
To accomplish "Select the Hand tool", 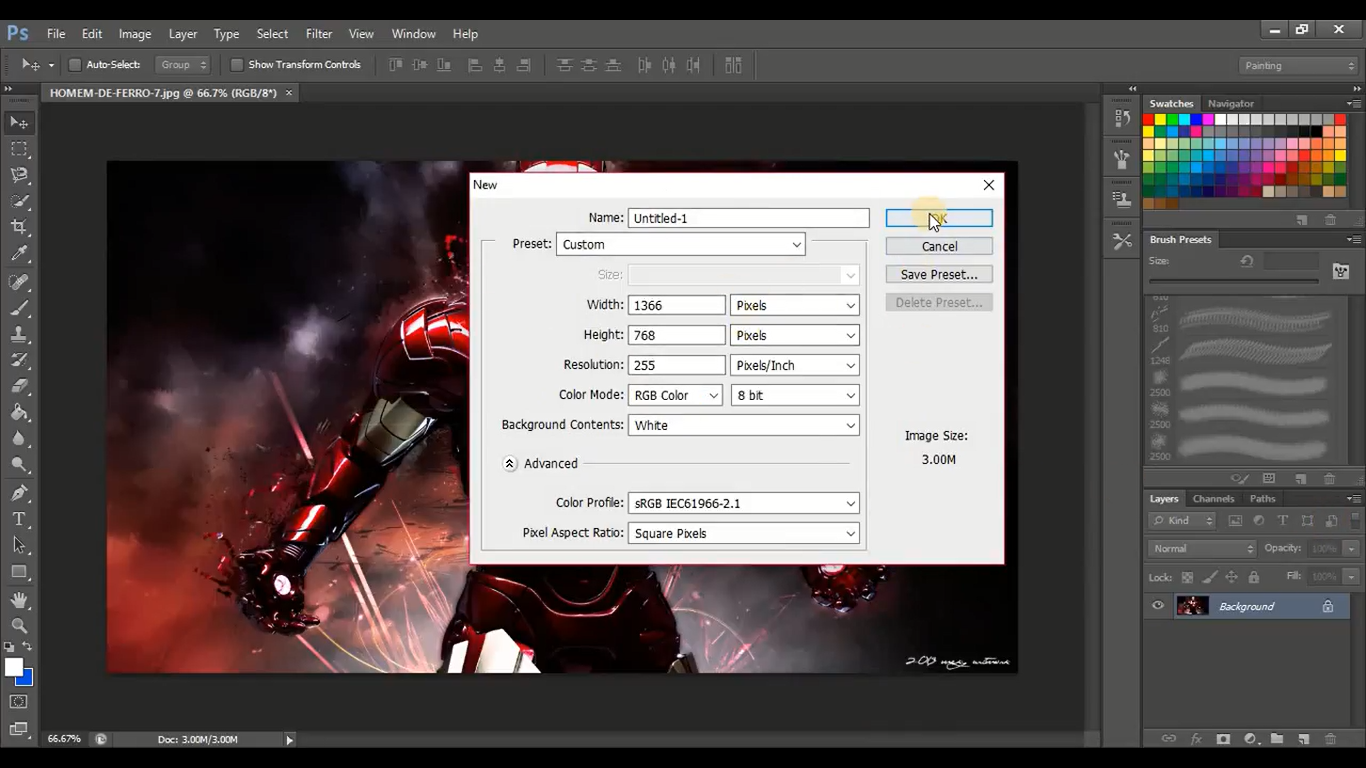I will pyautogui.click(x=20, y=600).
